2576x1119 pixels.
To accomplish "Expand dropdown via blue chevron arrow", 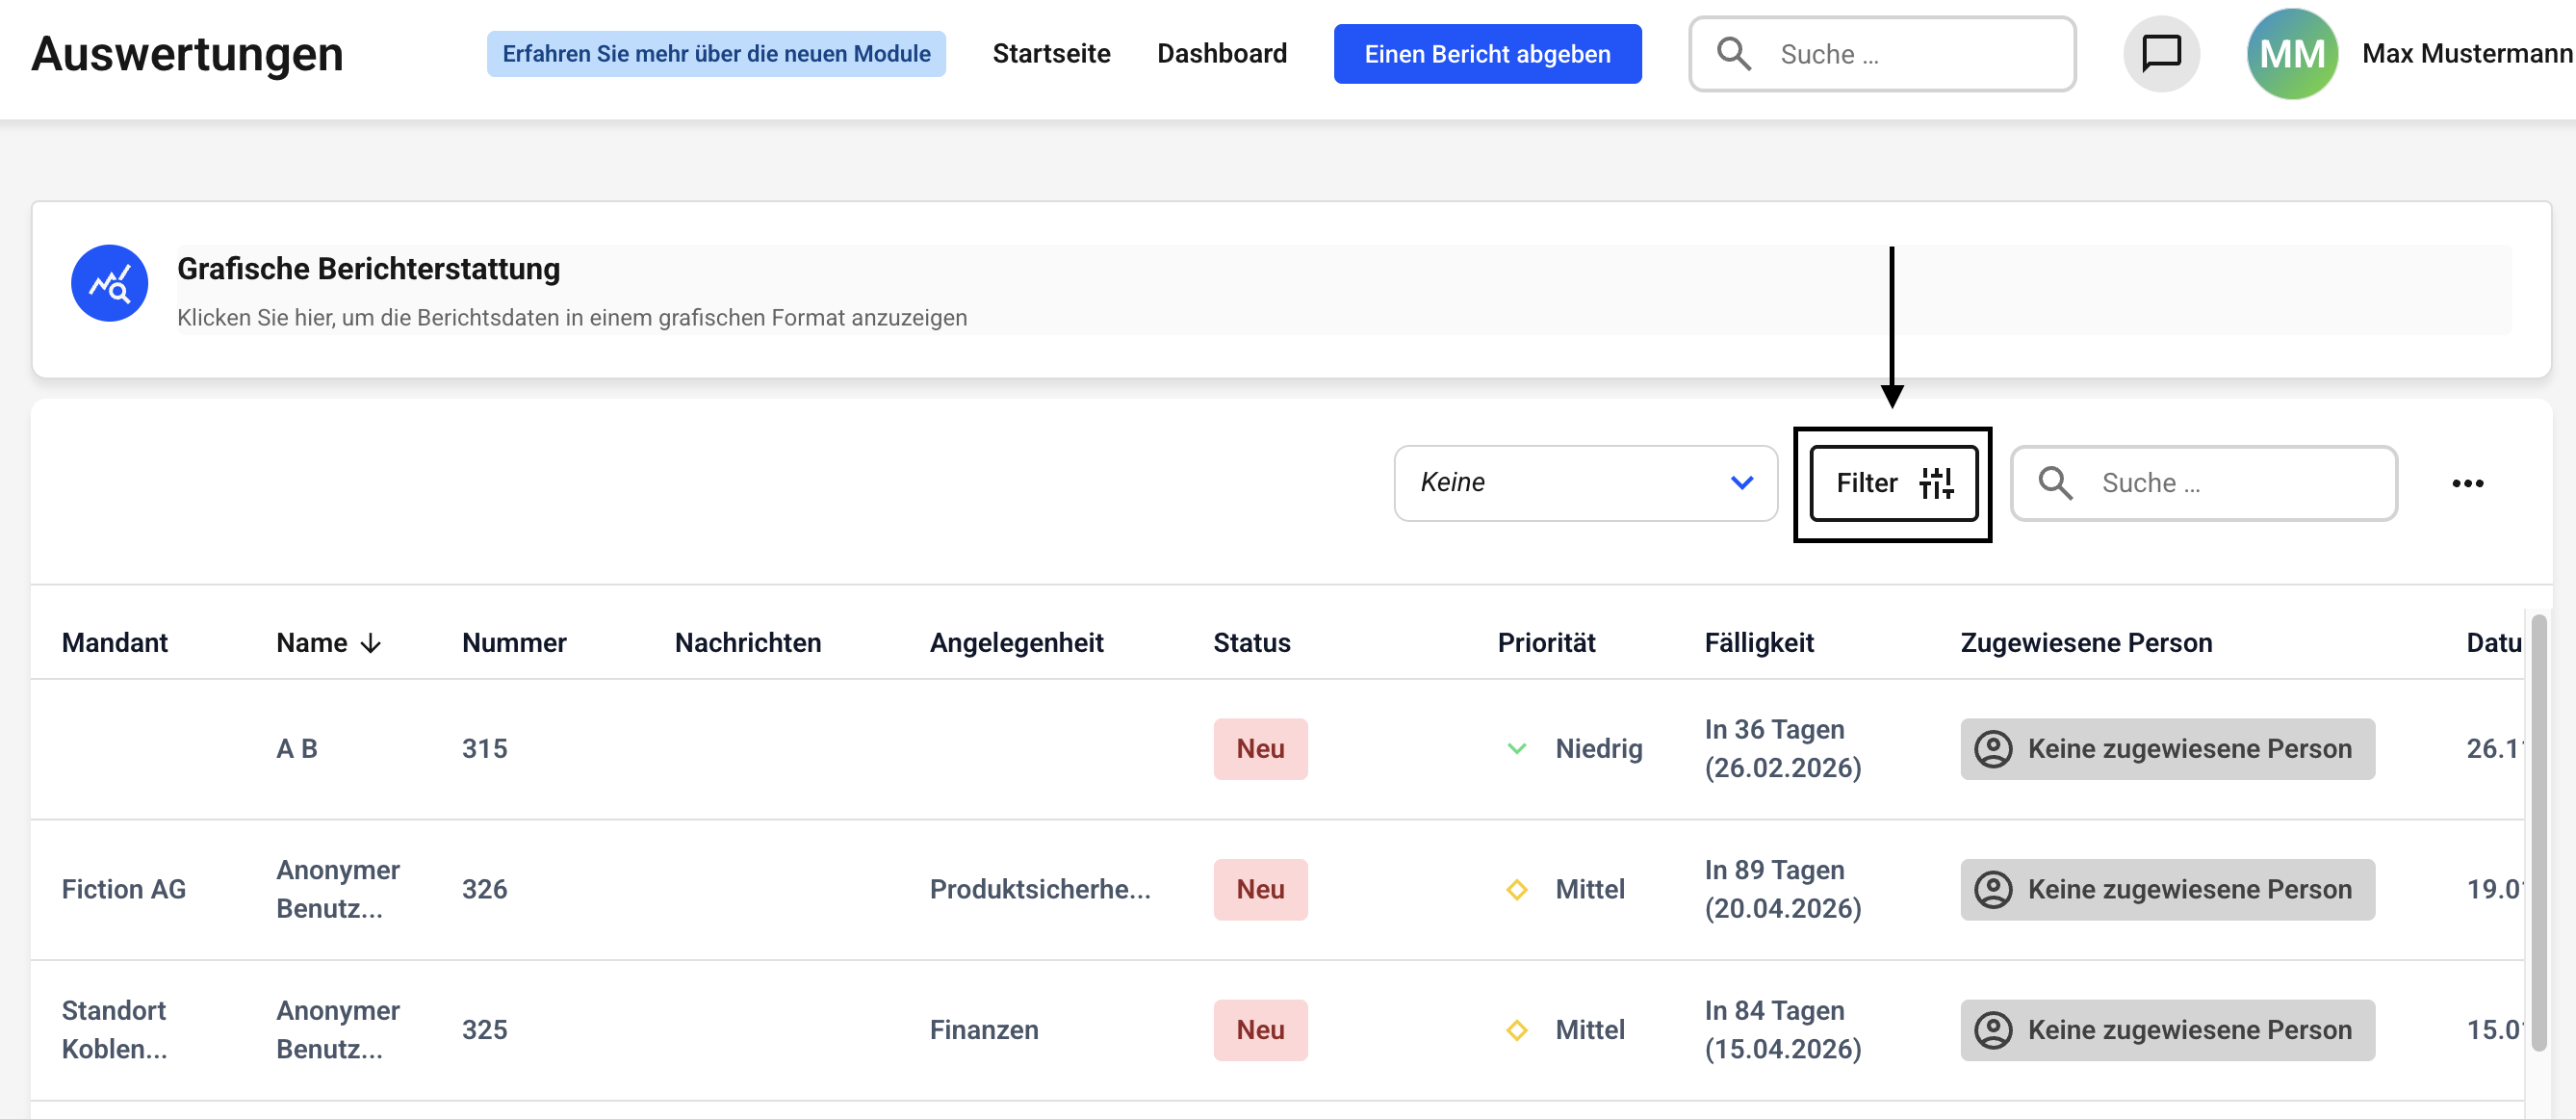I will click(1741, 483).
